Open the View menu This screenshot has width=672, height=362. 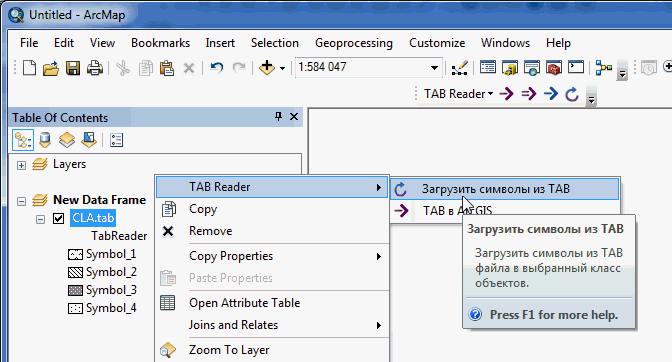pyautogui.click(x=102, y=43)
